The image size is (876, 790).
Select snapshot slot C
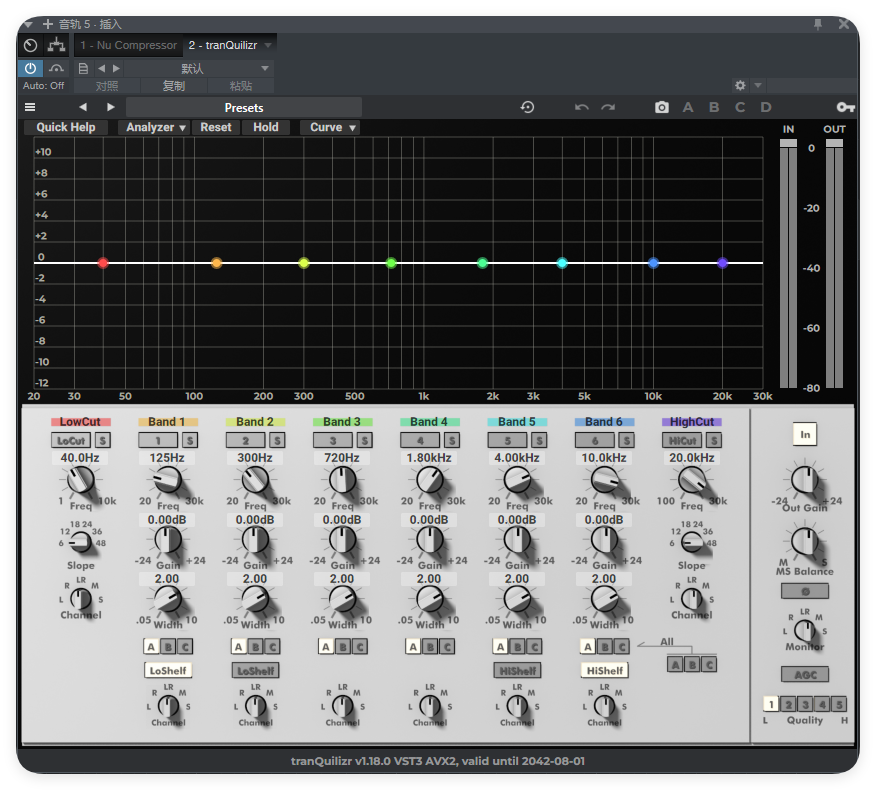740,107
